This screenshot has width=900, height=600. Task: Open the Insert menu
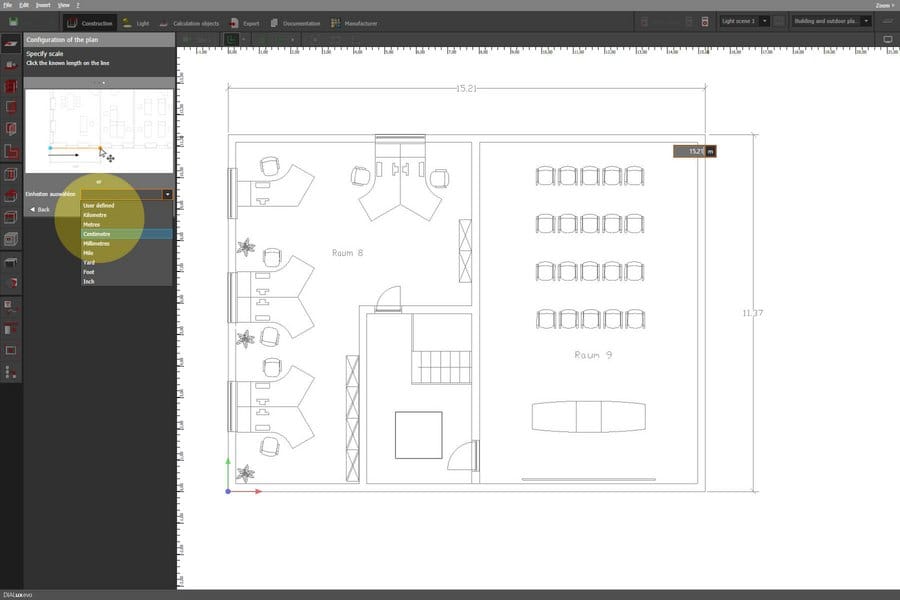[x=43, y=5]
